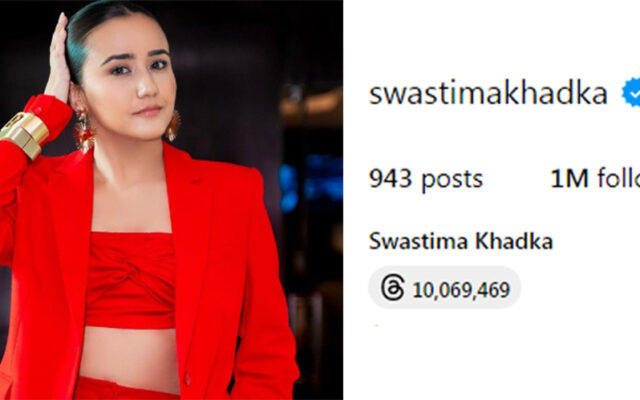Open the 1M followers list
The height and width of the screenshot is (400, 640).
[x=595, y=179]
